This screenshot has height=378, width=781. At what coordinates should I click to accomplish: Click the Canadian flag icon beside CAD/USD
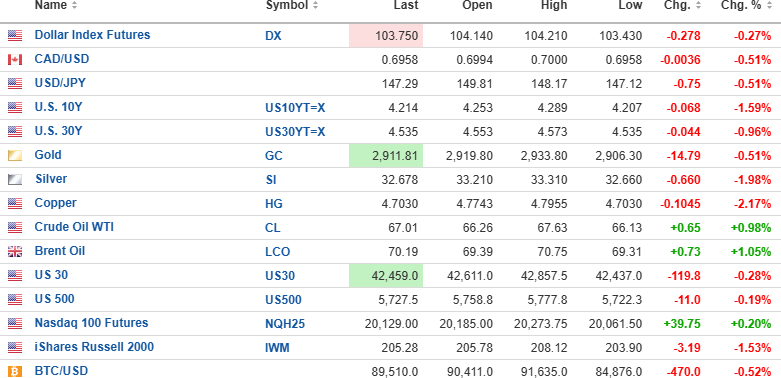click(15, 60)
